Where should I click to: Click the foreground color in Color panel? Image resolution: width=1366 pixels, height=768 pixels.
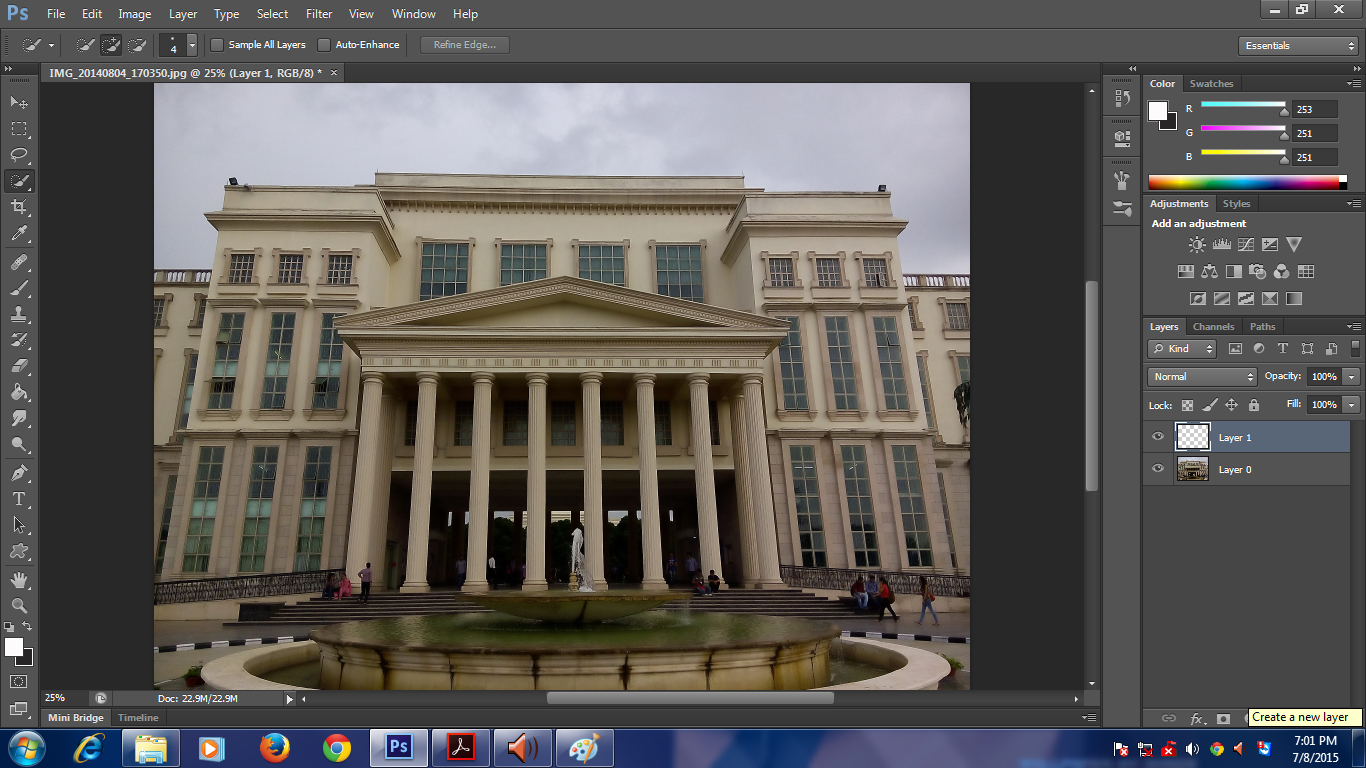point(1157,110)
